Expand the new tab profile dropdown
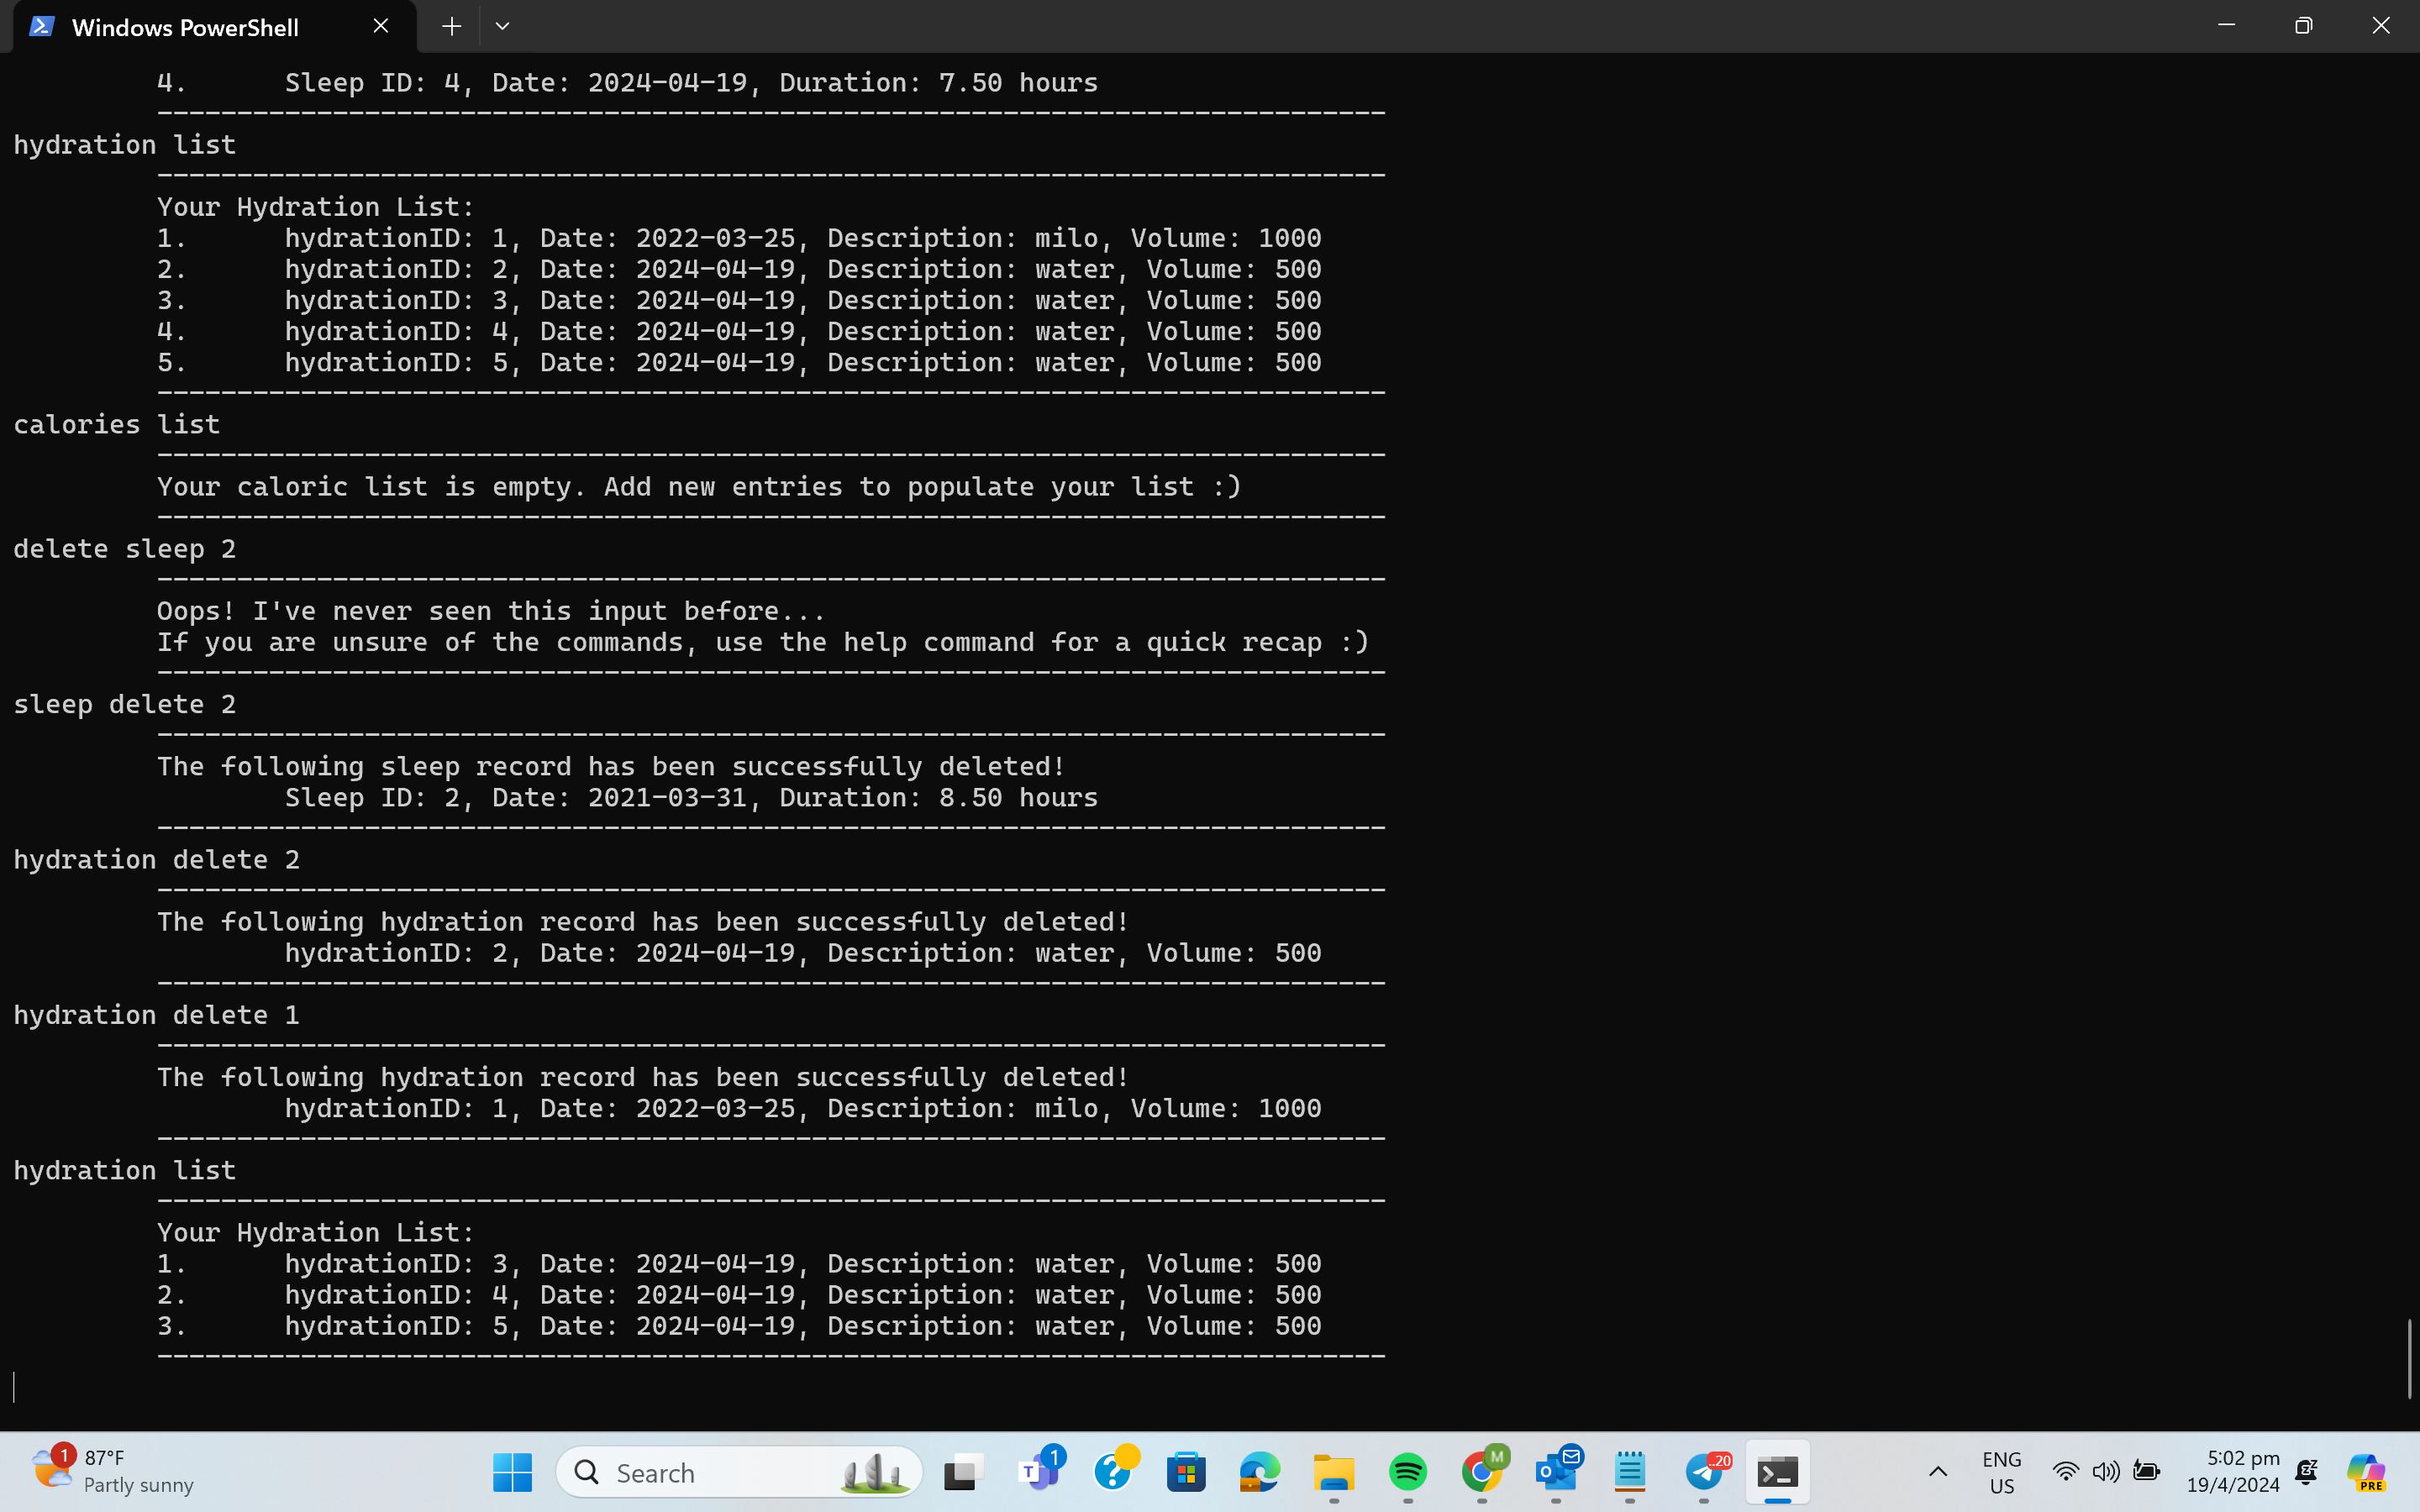Viewport: 2420px width, 1512px height. click(502, 27)
